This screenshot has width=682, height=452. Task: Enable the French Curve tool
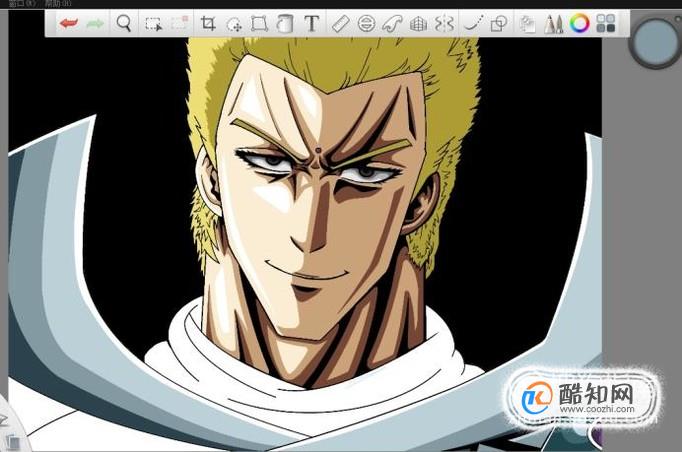(392, 23)
